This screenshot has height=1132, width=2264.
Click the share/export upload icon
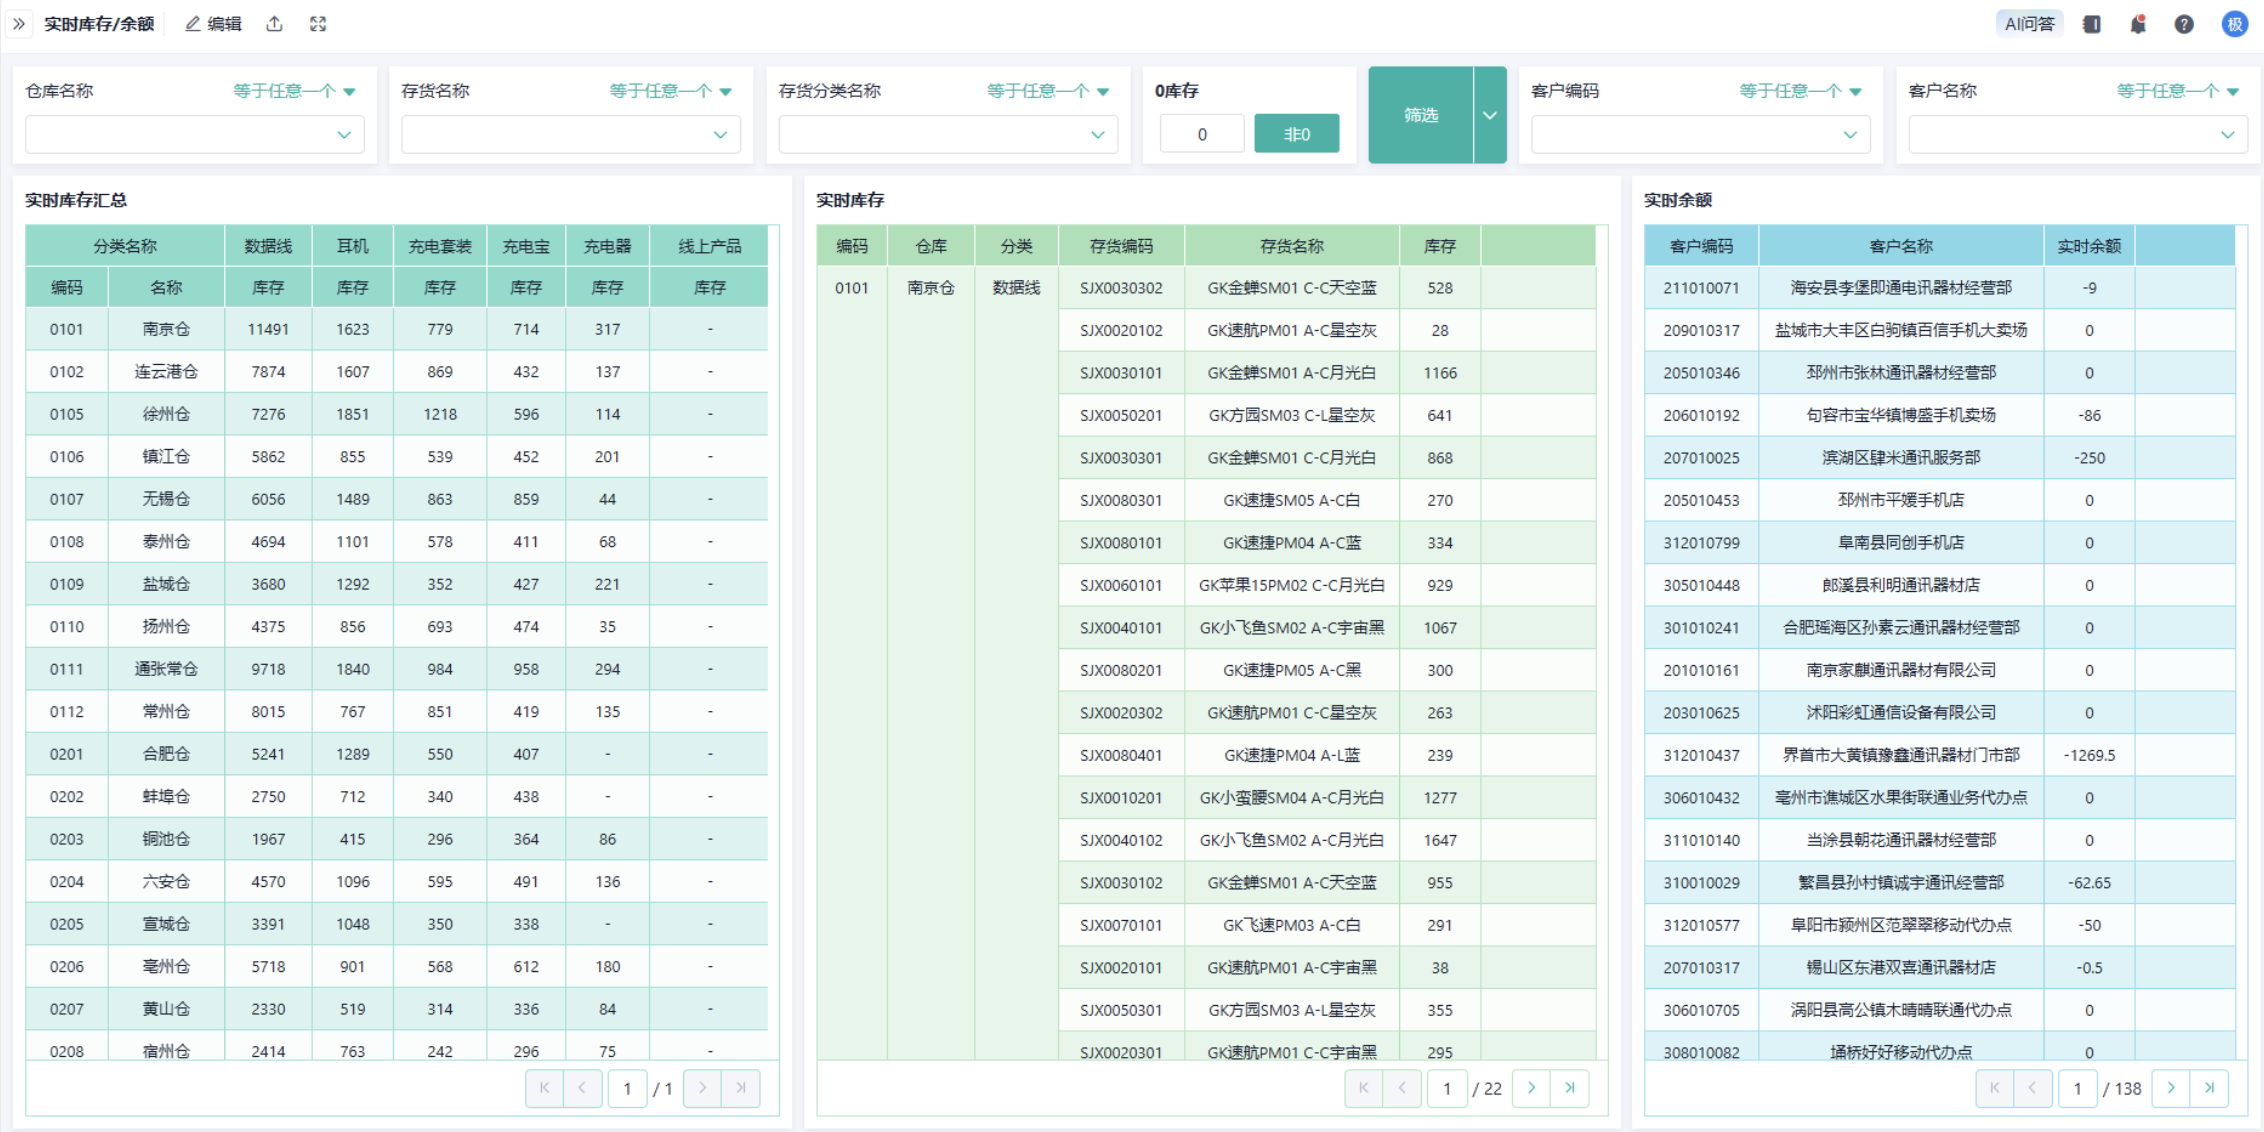pos(274,24)
